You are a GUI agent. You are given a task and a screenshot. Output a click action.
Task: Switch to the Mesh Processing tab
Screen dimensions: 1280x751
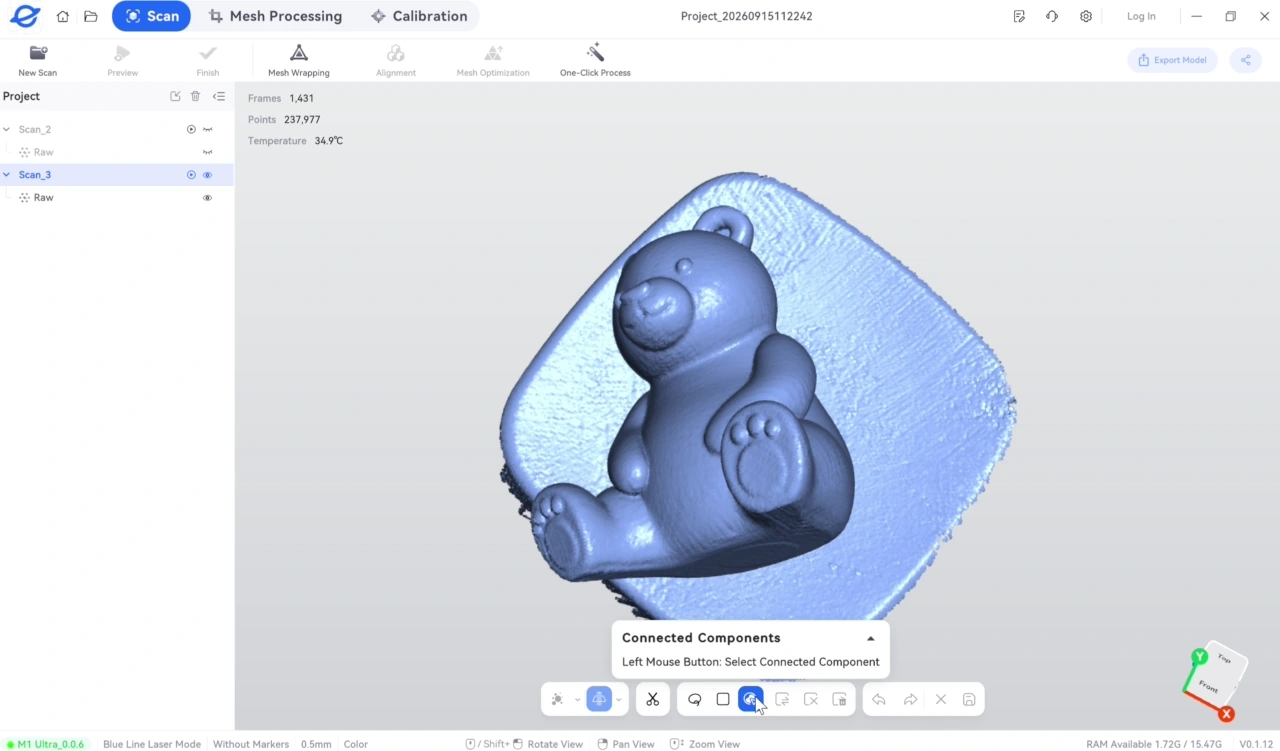click(275, 16)
